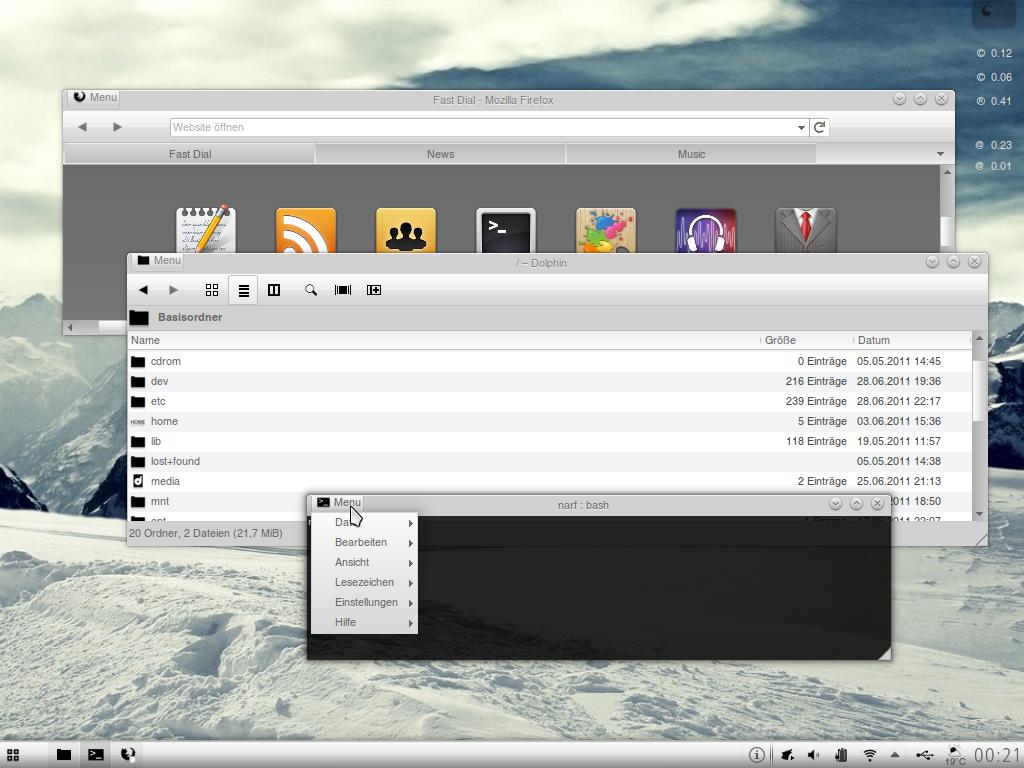This screenshot has width=1024, height=768.
Task: Expand the Lesezeichen submenu
Action: click(x=364, y=583)
